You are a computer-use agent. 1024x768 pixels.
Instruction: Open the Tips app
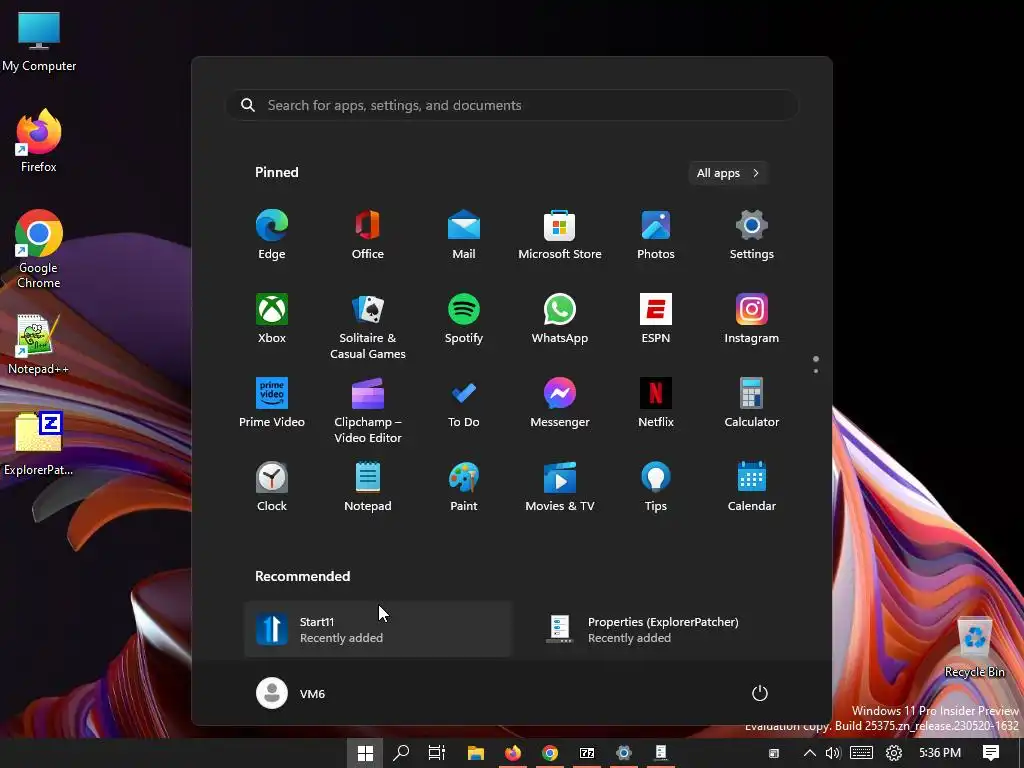pos(656,487)
